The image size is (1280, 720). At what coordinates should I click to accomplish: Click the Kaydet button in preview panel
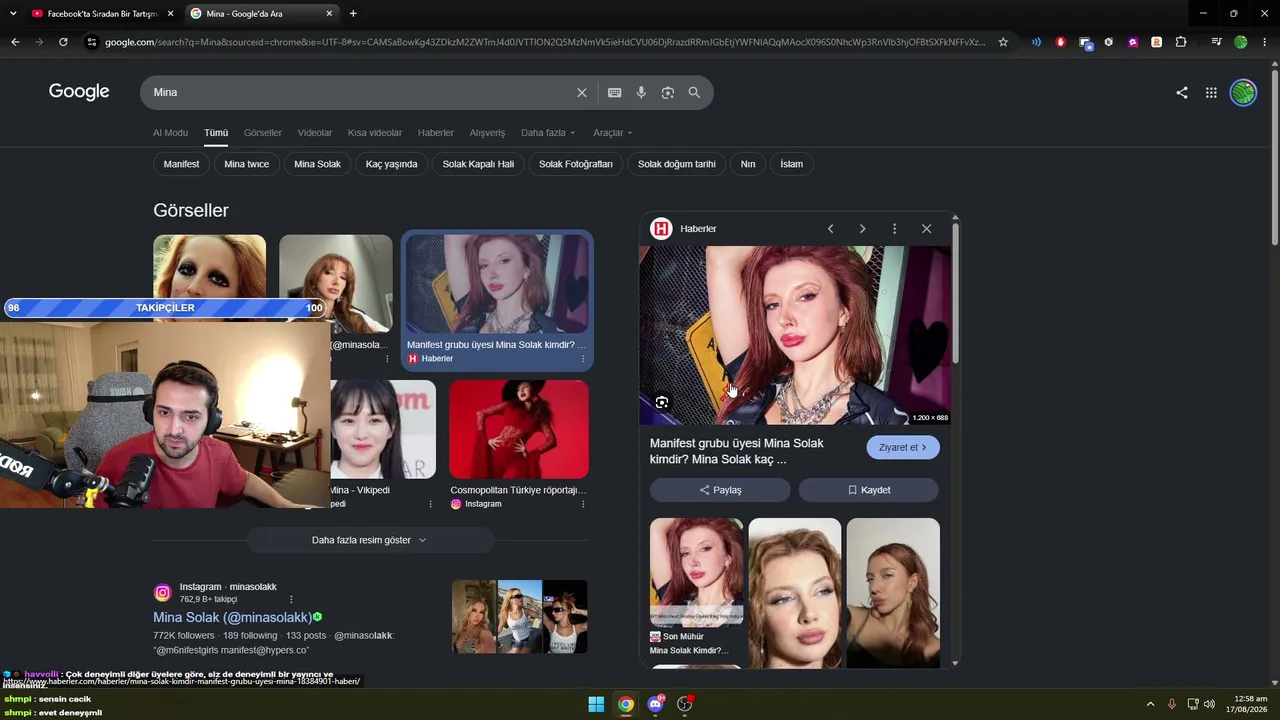pyautogui.click(x=868, y=490)
